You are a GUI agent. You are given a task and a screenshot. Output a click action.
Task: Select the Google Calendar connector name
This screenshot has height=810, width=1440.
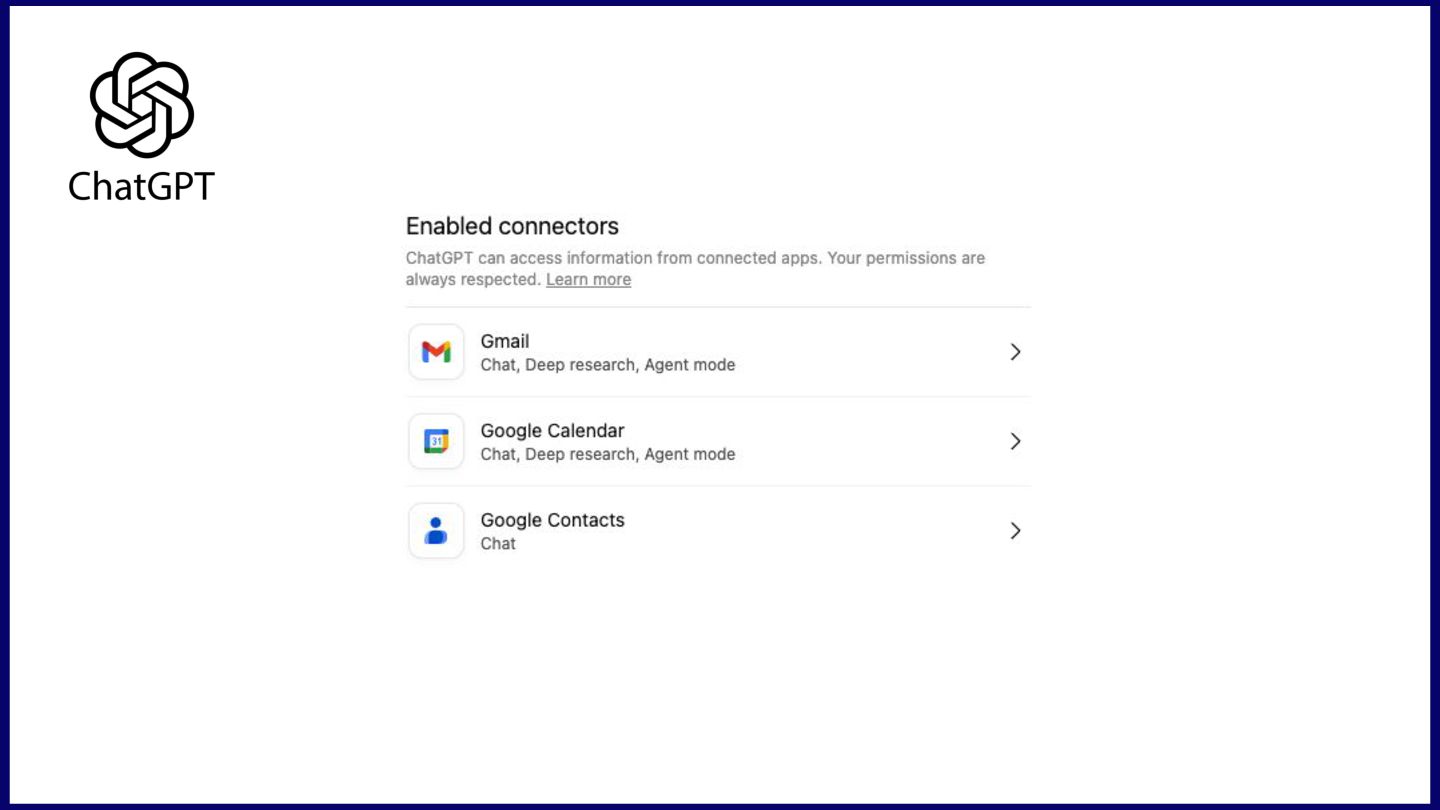point(552,431)
